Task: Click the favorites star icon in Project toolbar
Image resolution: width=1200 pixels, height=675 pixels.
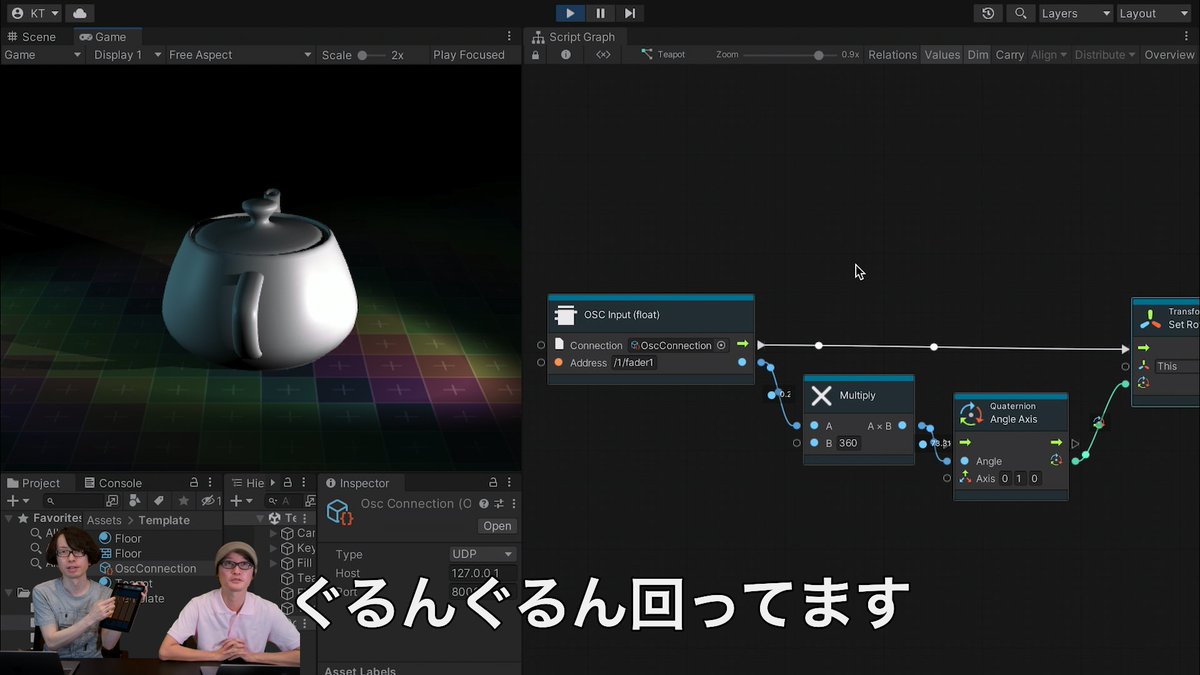Action: [x=183, y=501]
